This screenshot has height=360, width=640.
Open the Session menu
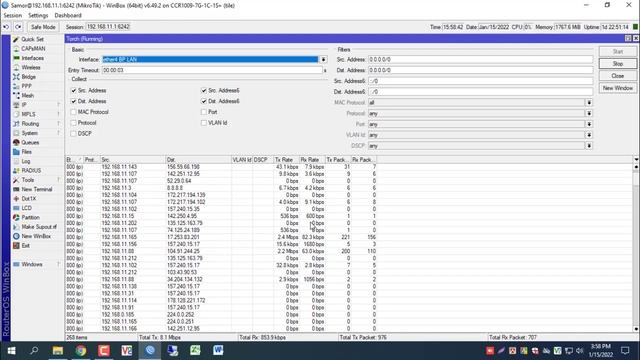[x=13, y=16]
